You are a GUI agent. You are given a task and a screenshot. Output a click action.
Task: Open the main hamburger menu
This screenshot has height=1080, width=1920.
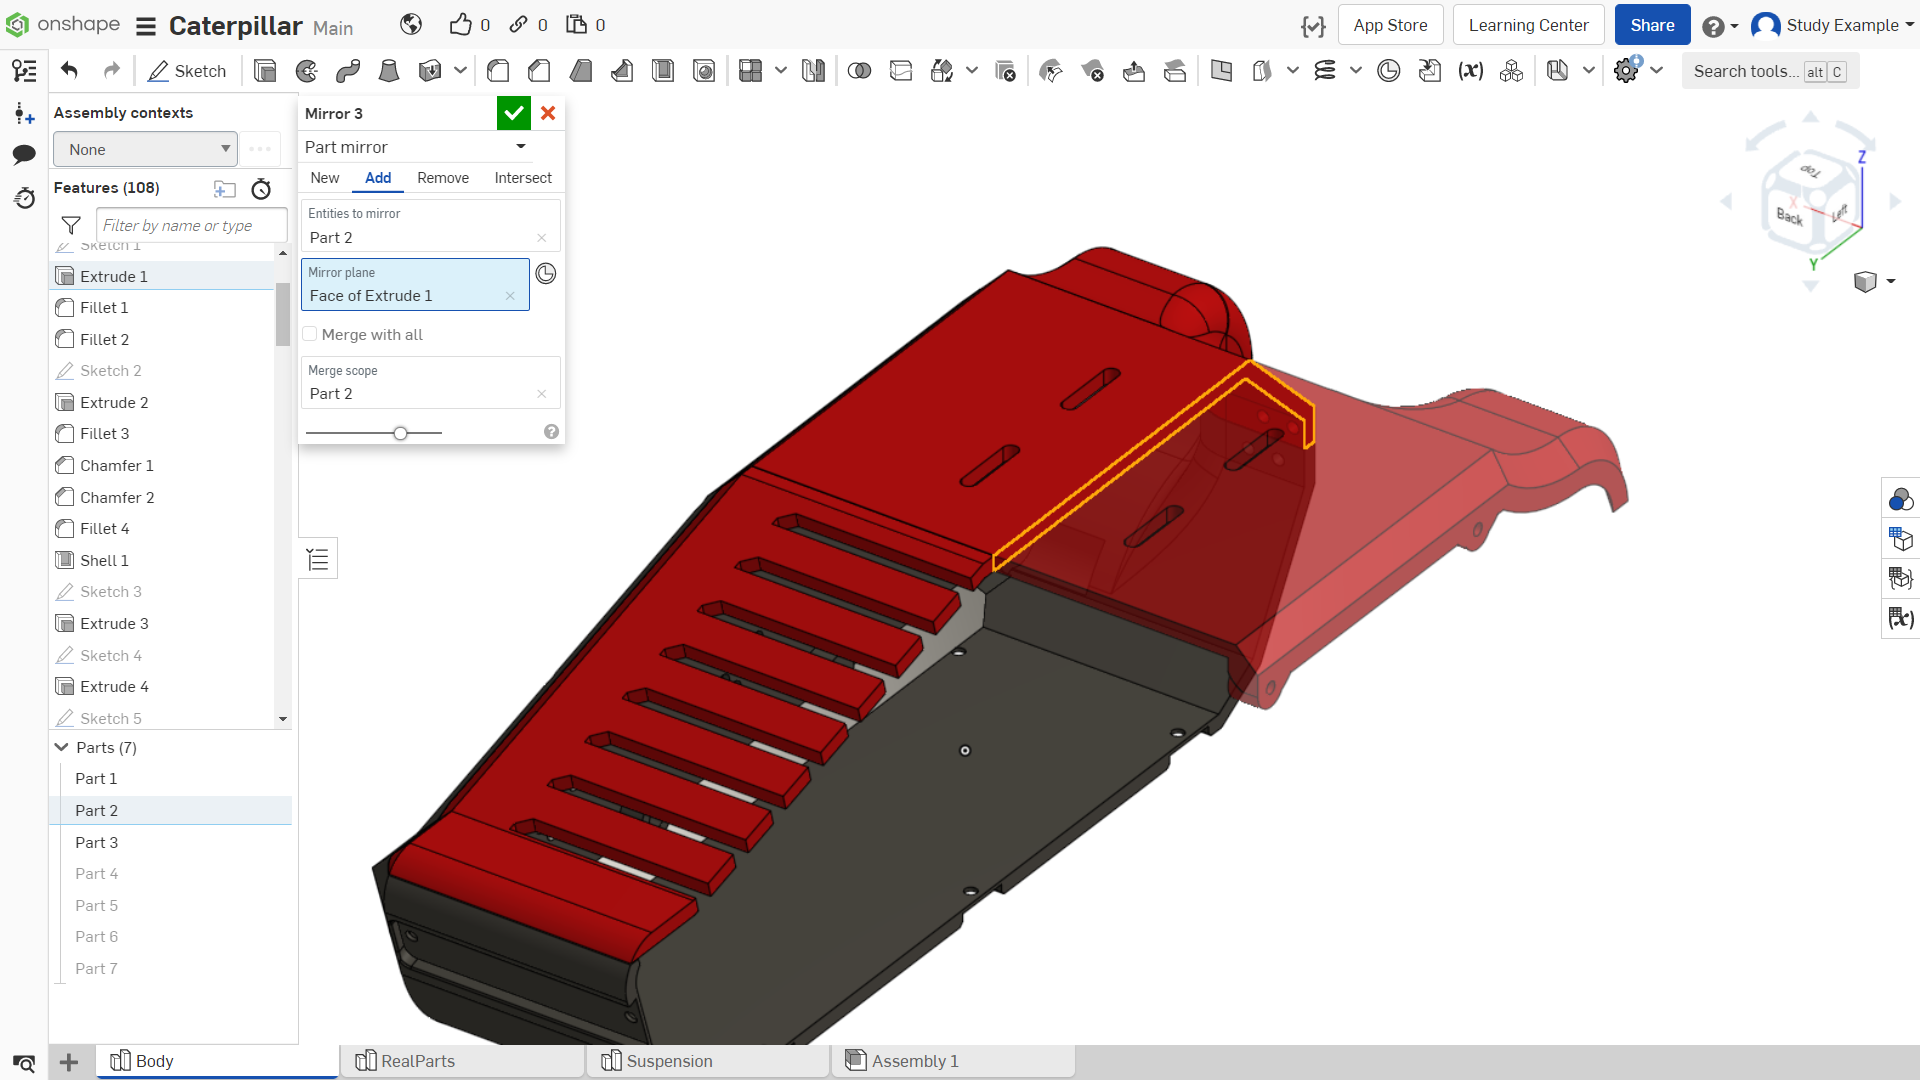pyautogui.click(x=146, y=26)
